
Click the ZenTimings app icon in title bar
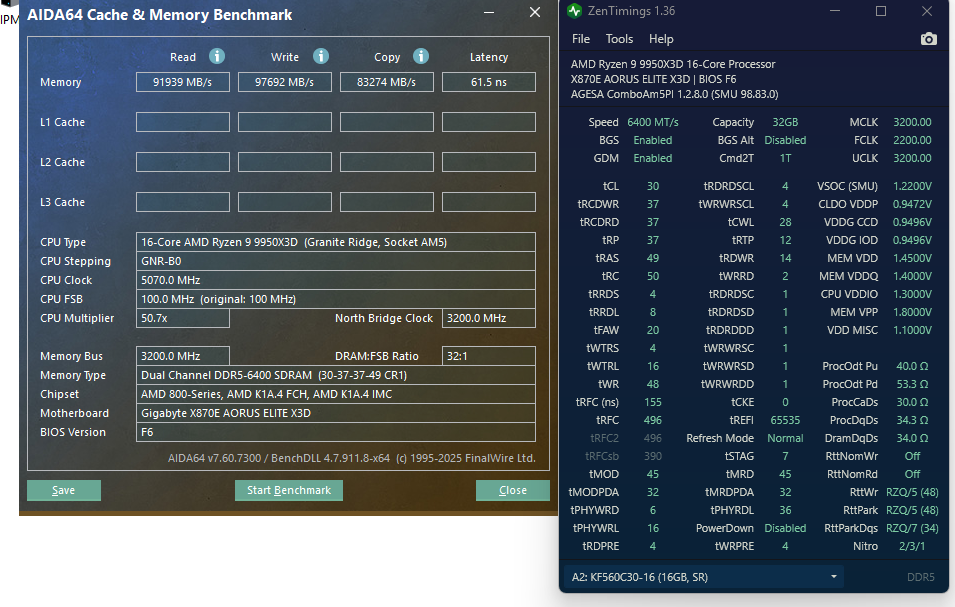click(574, 12)
